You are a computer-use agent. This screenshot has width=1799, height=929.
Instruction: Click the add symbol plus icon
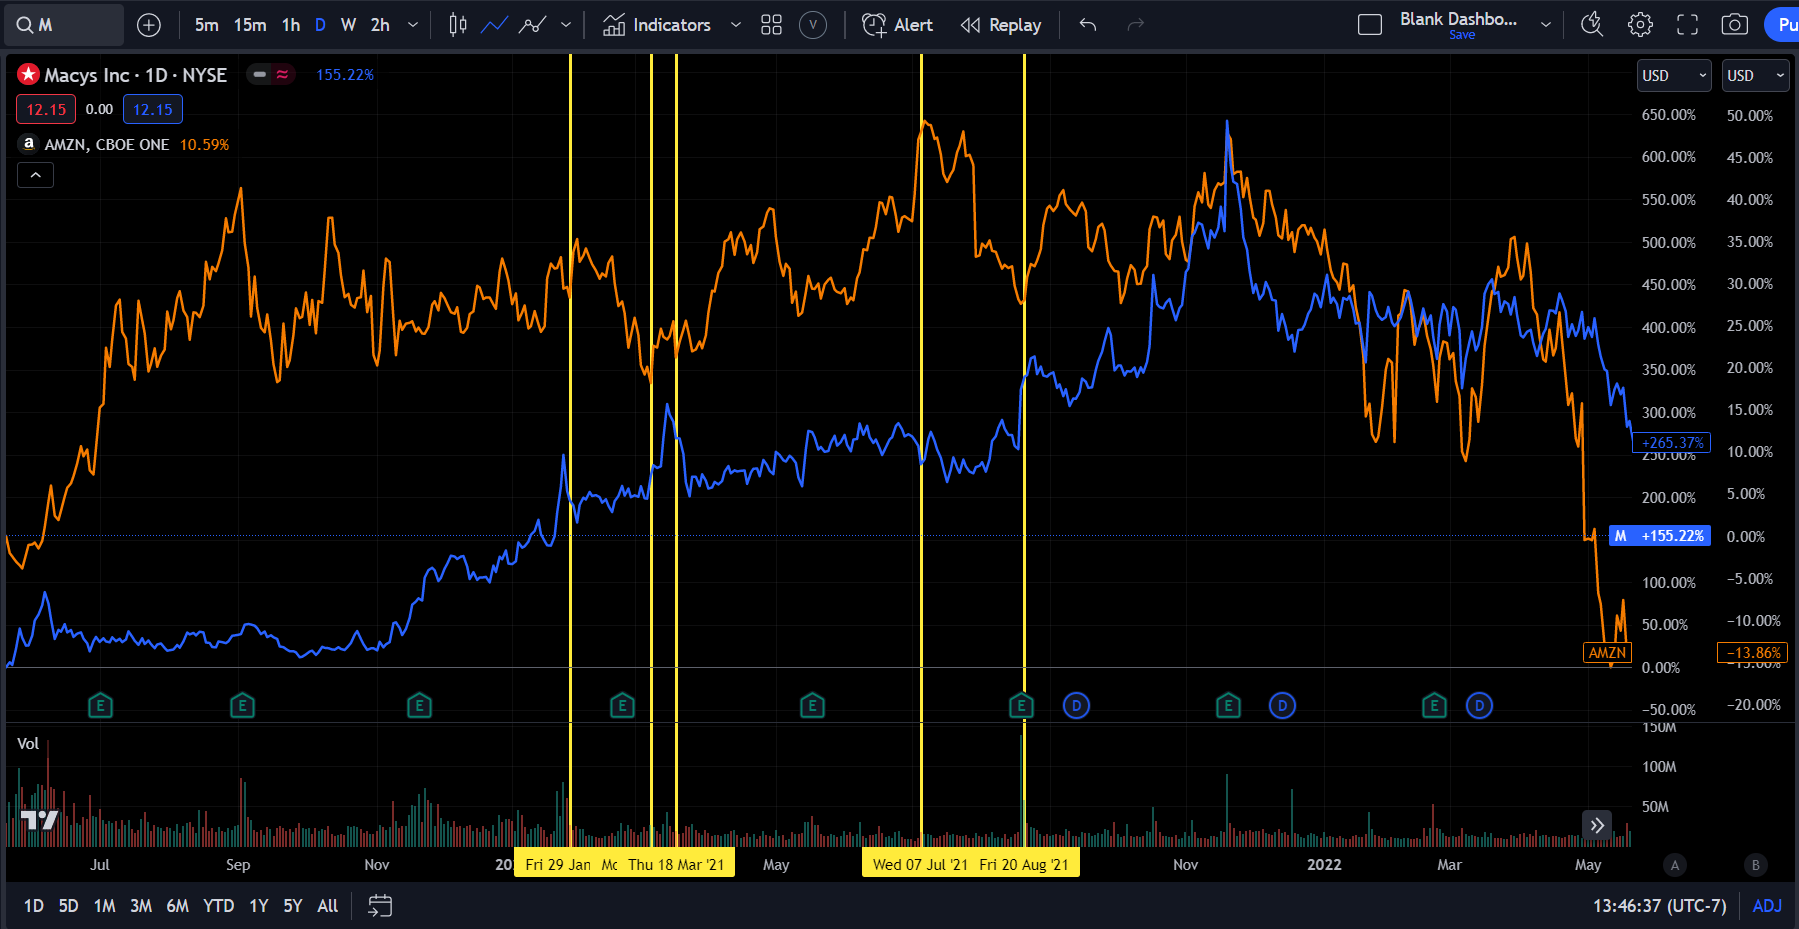coord(149,25)
